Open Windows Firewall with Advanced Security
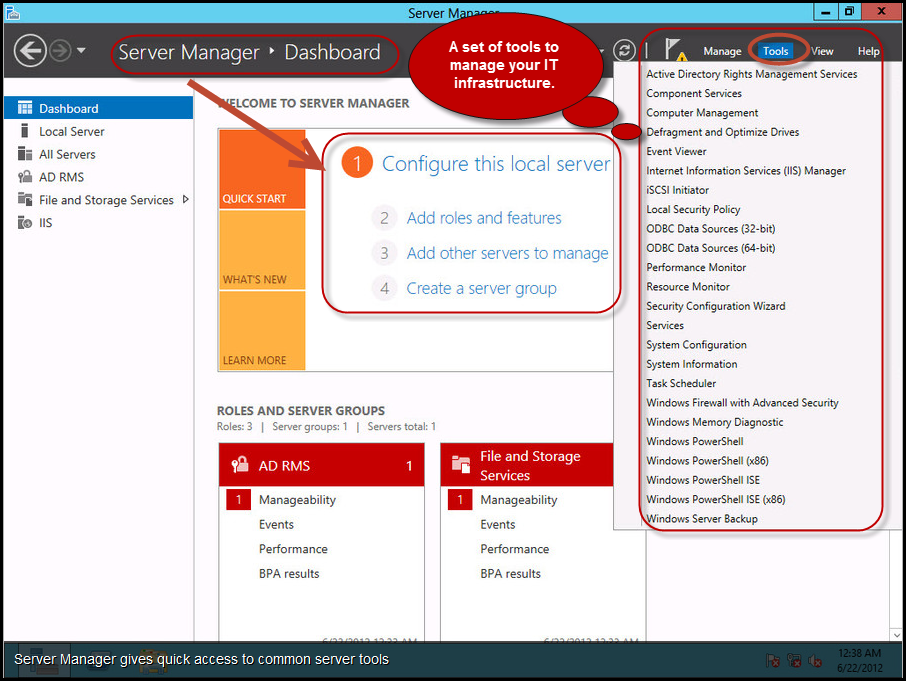The height and width of the screenshot is (681, 906). 742,403
